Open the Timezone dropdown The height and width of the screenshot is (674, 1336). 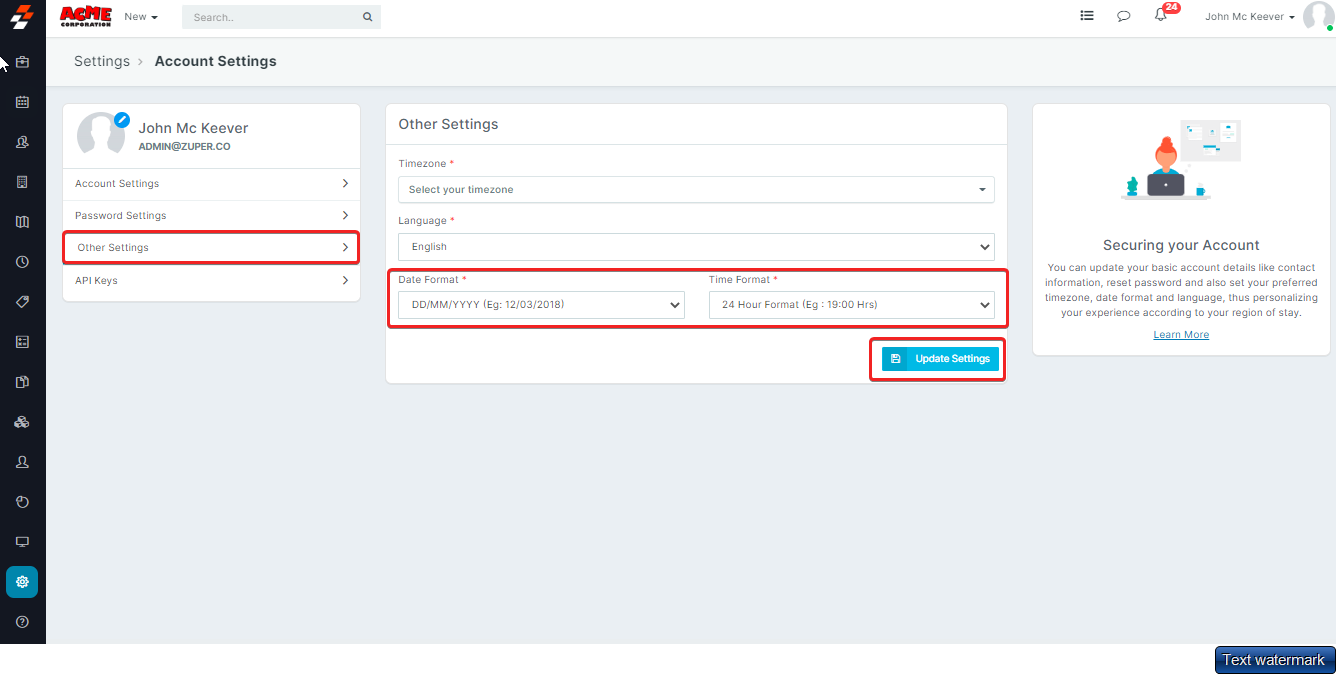(696, 189)
